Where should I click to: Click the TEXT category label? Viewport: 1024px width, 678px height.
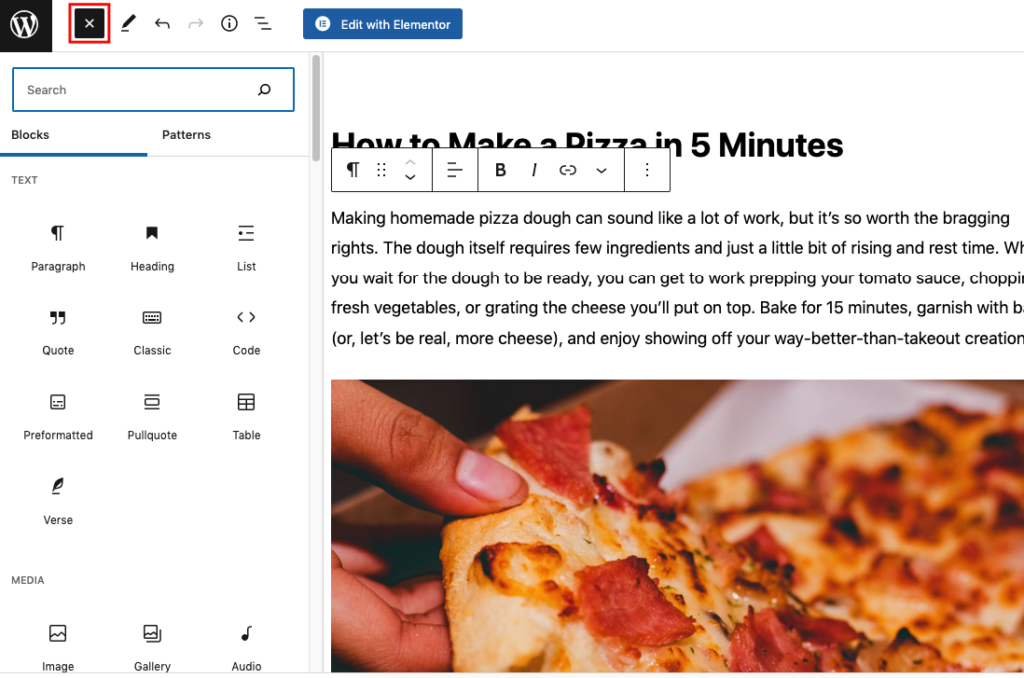(x=24, y=180)
